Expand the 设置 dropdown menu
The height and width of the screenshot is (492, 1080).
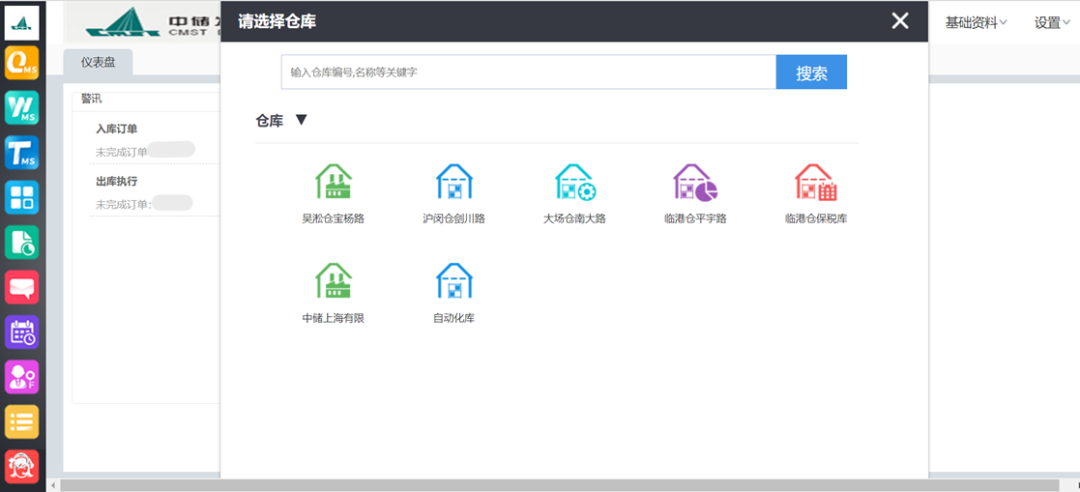point(1052,22)
